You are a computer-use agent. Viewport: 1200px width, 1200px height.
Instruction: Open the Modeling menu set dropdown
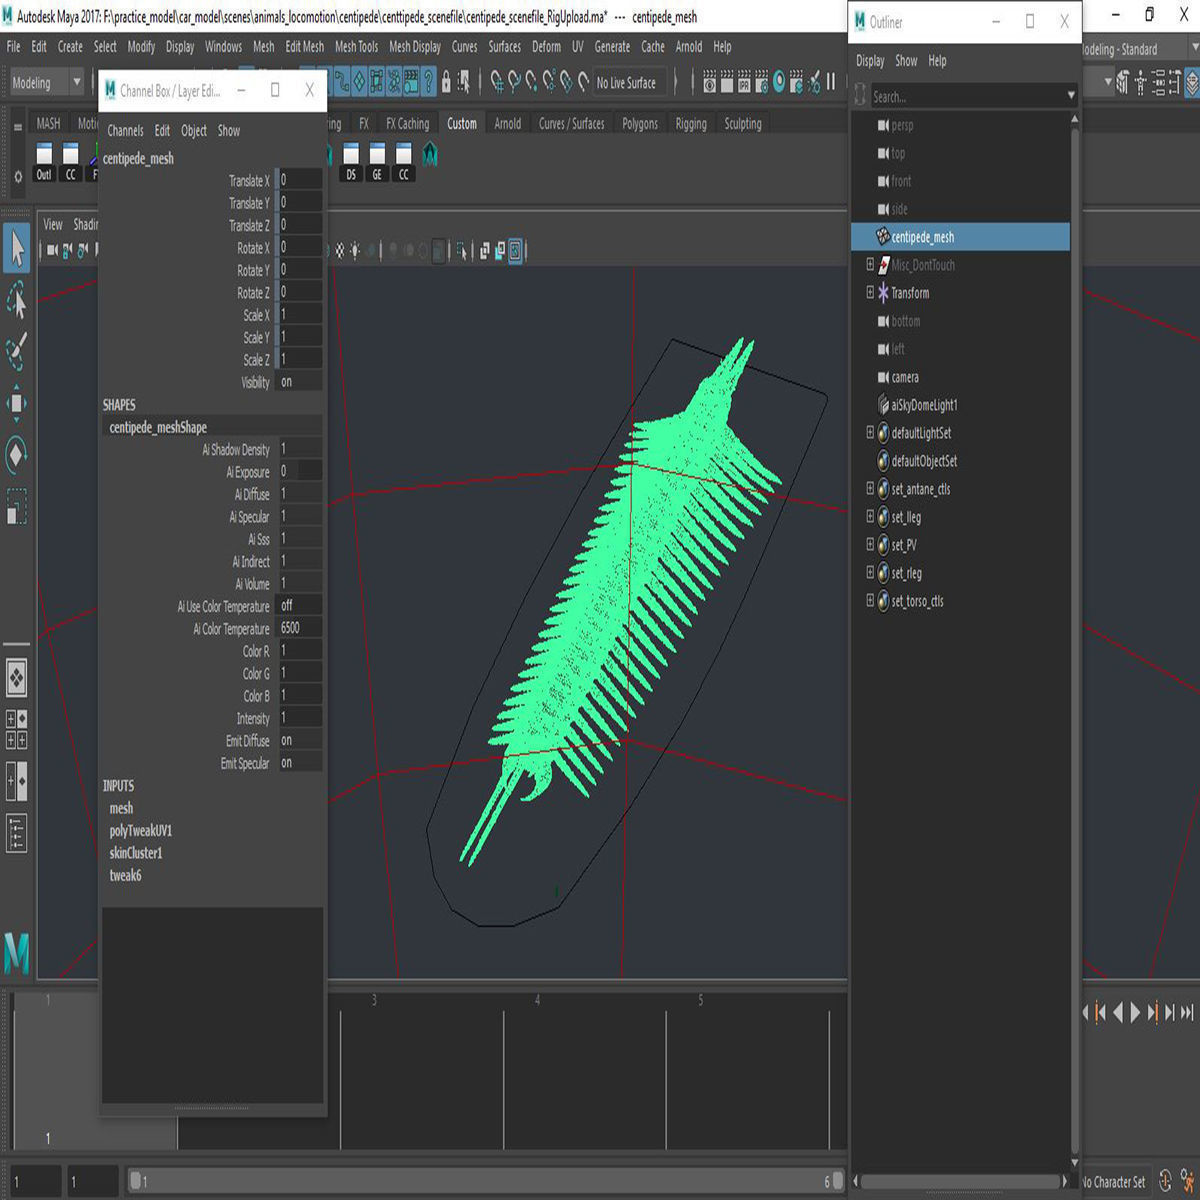point(45,82)
